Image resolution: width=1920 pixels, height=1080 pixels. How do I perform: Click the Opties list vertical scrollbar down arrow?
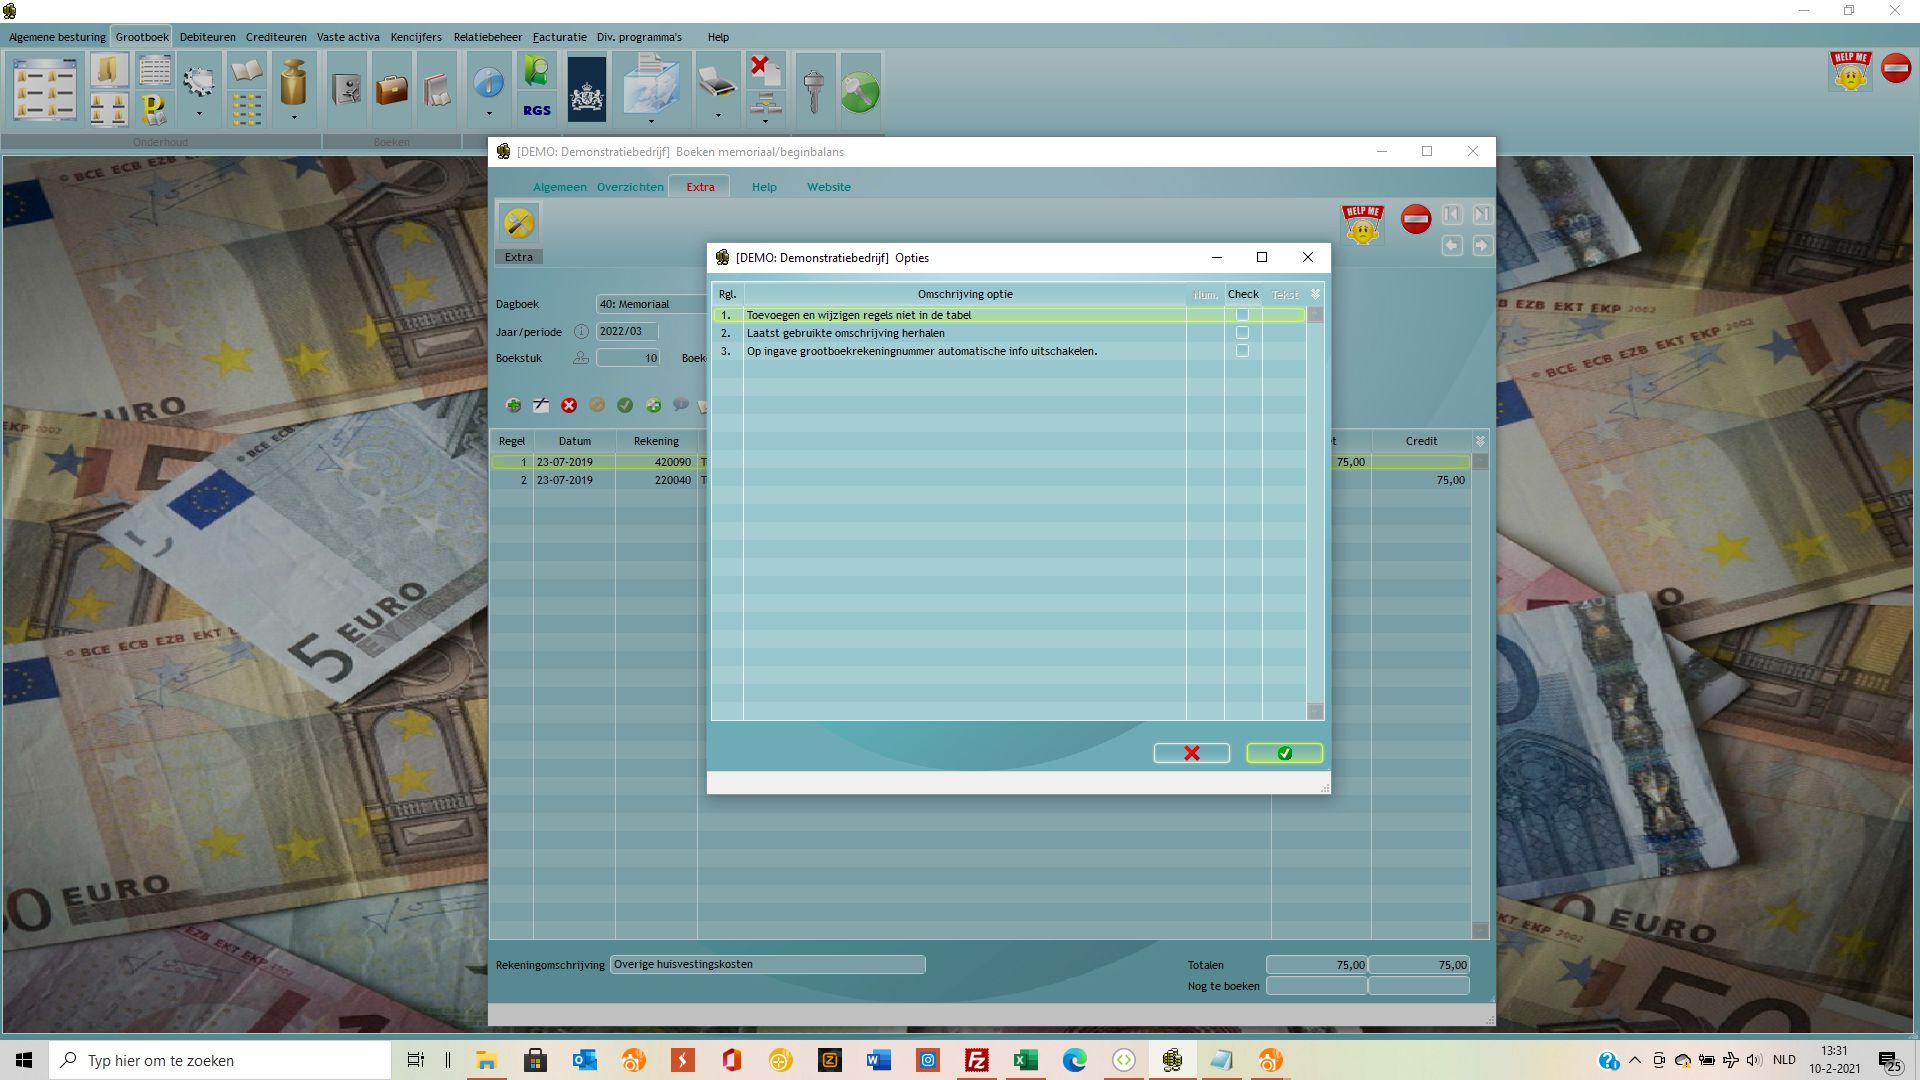pyautogui.click(x=1315, y=712)
